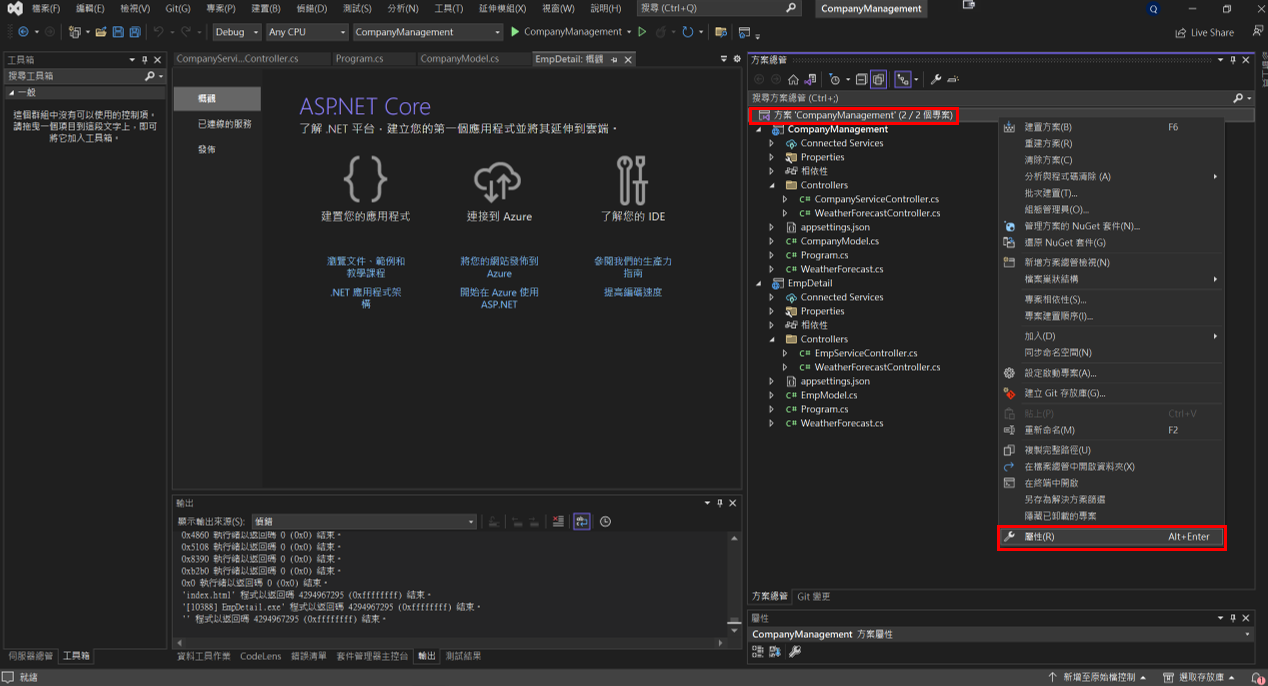This screenshot has height=686, width=1268.
Task: Close the EmpDetail 概觀 tab
Action: tap(628, 59)
